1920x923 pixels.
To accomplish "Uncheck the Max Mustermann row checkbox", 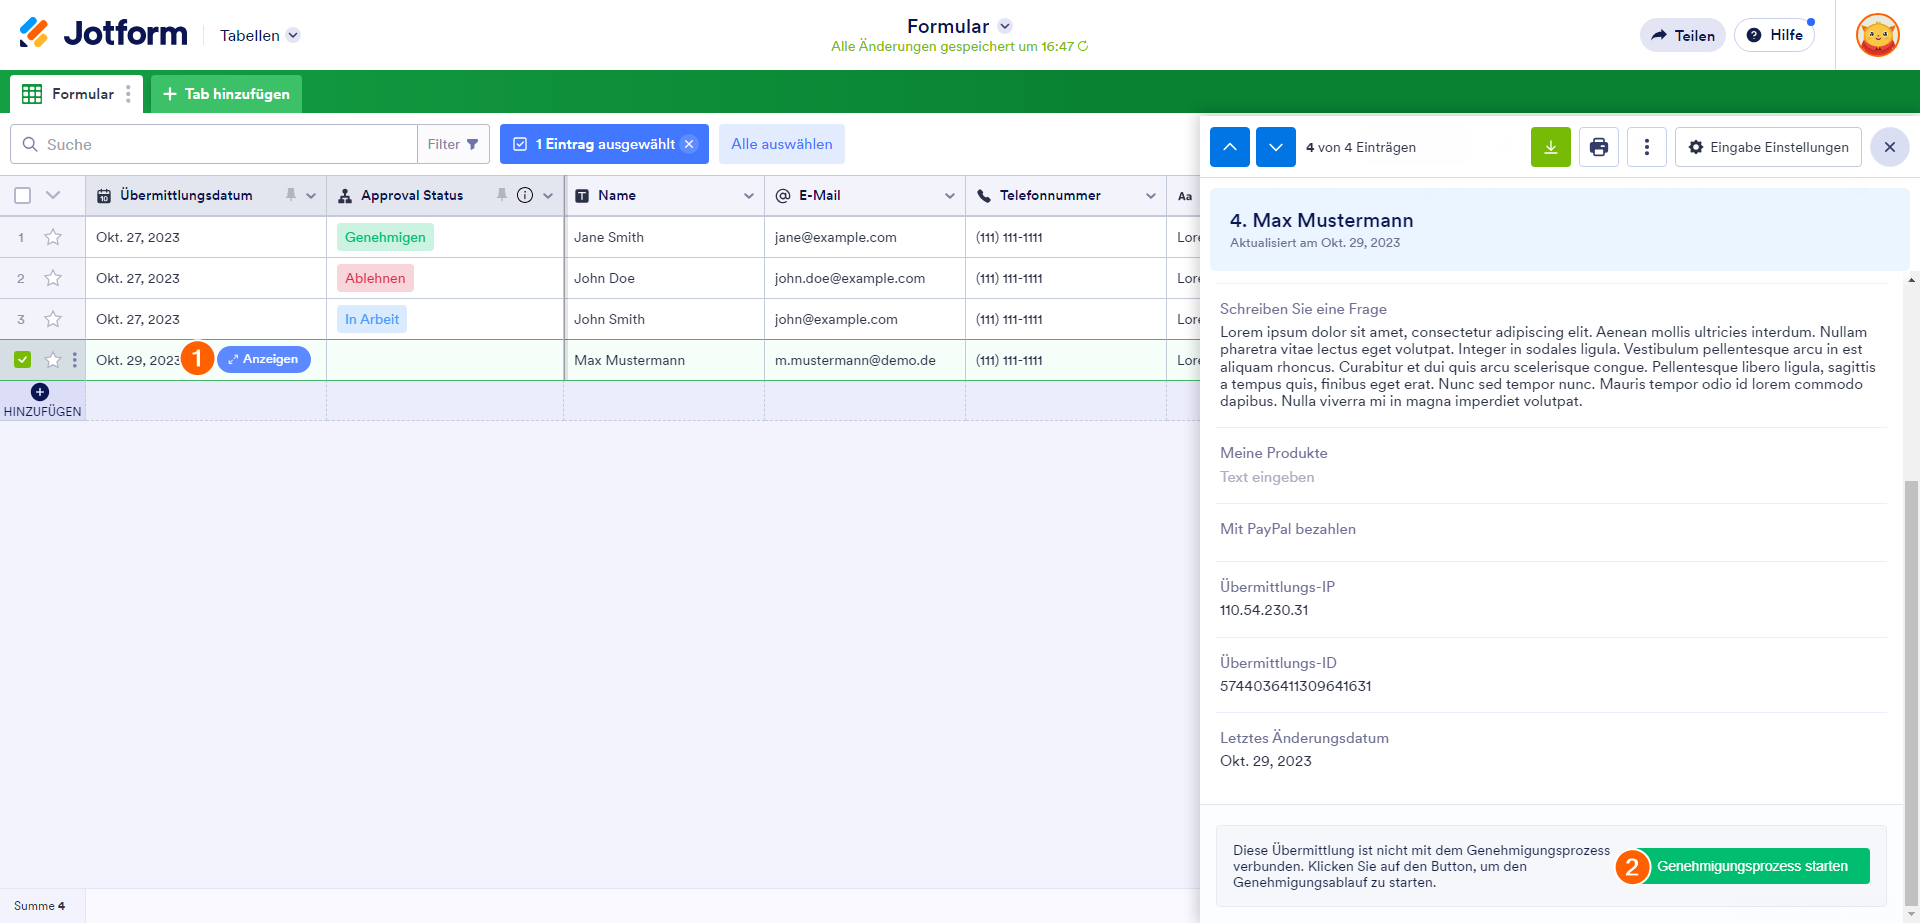I will (x=23, y=360).
